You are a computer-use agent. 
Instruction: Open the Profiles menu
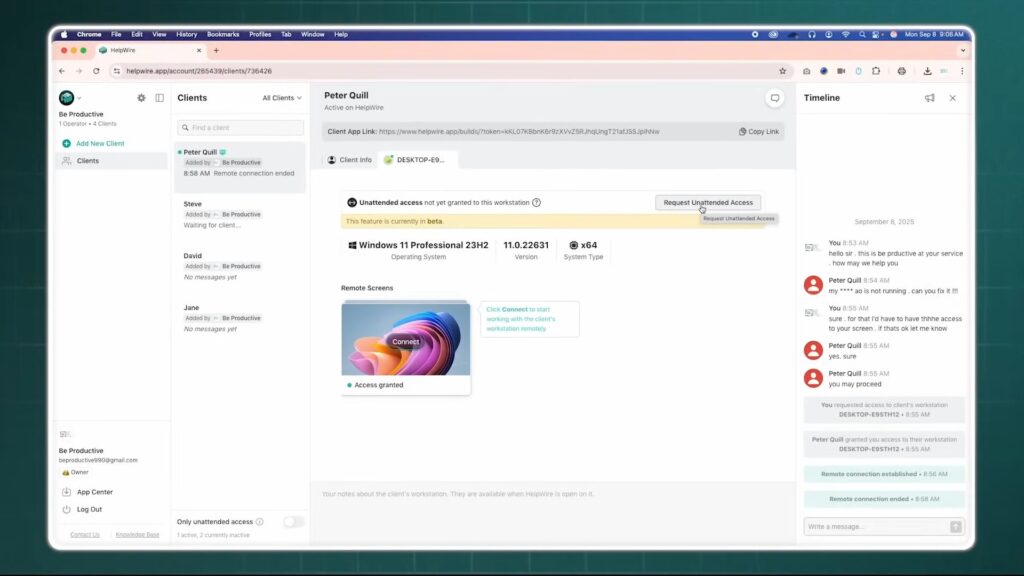pyautogui.click(x=260, y=35)
